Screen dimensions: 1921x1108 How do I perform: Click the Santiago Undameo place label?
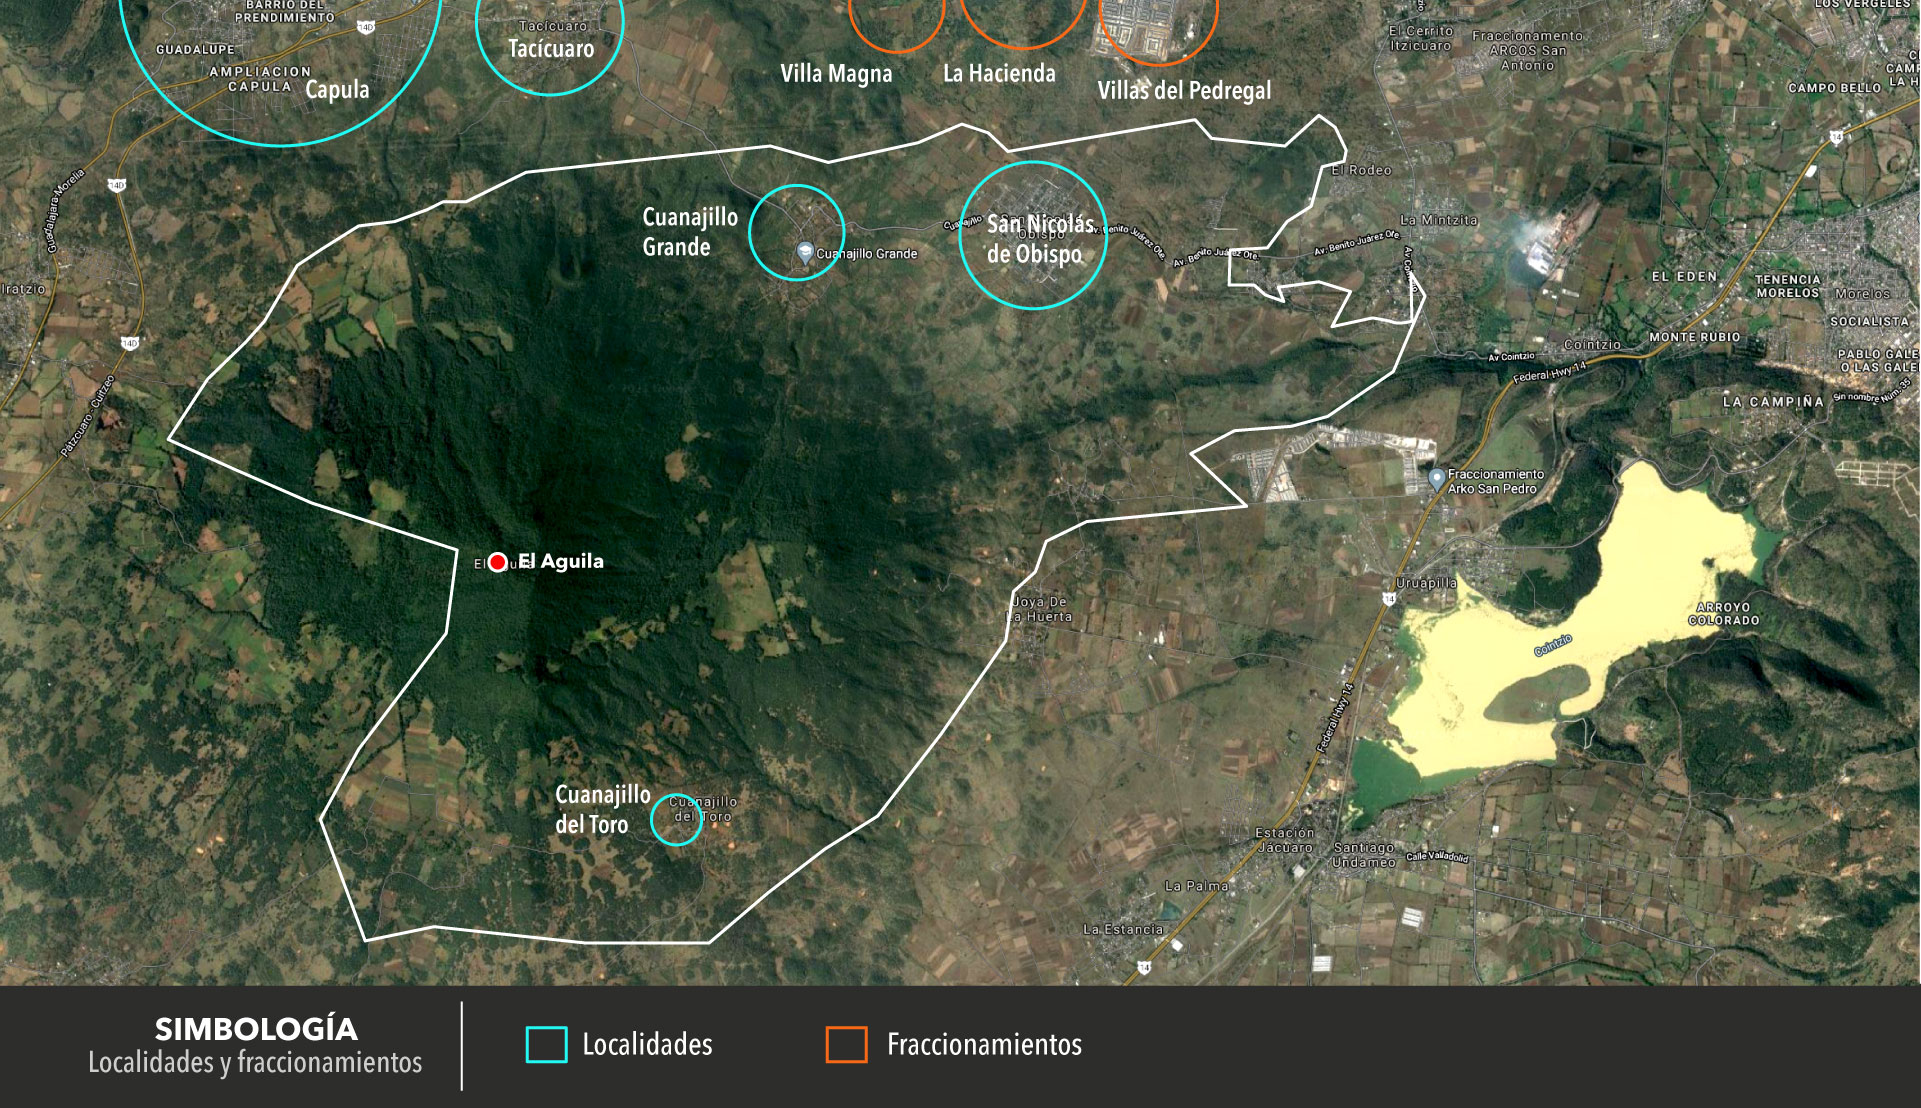pyautogui.click(x=1363, y=855)
